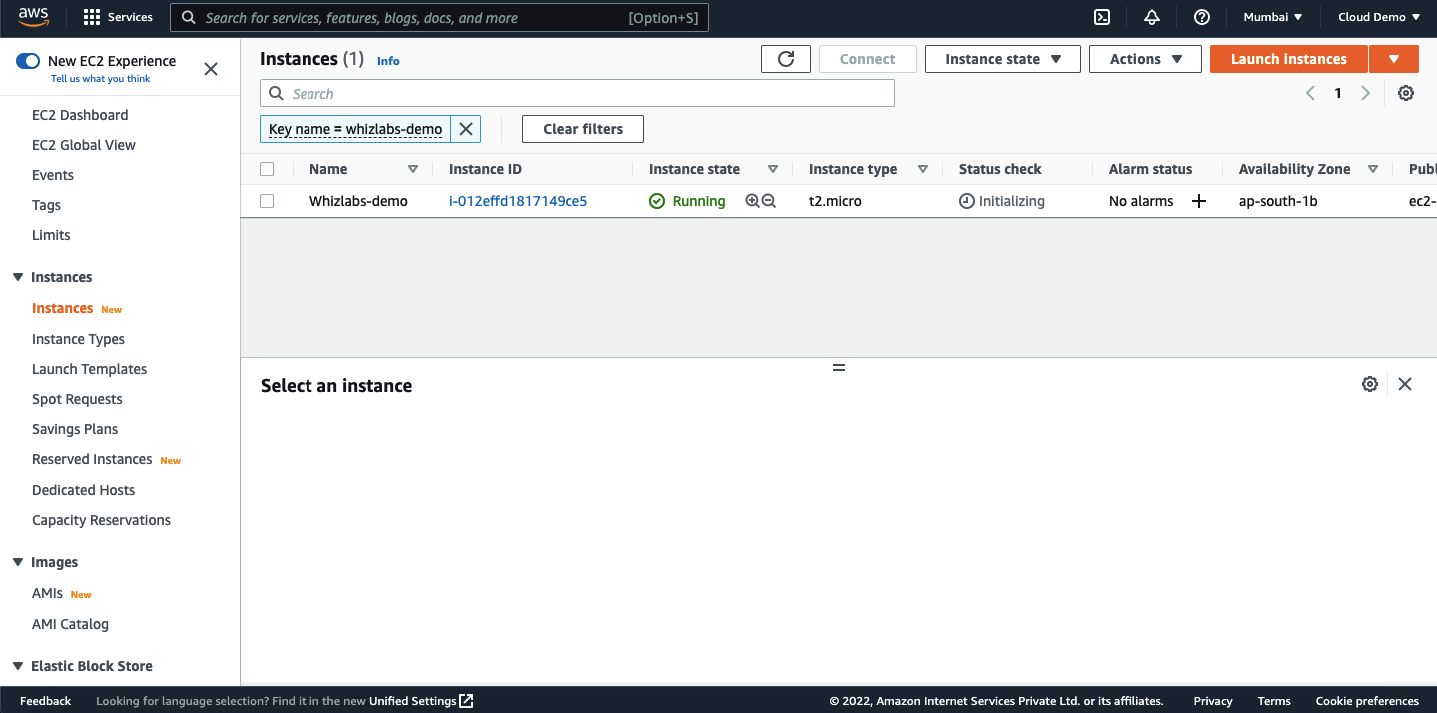Screen dimensions: 1437x713
Task: Open EC2 Global View
Action: pos(84,145)
